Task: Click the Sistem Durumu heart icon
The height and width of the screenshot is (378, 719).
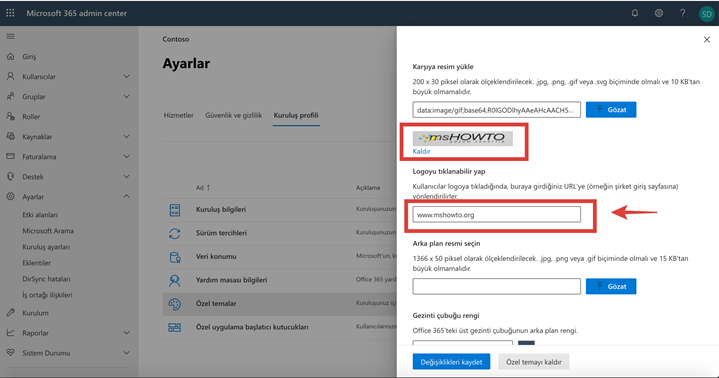Action: point(11,353)
